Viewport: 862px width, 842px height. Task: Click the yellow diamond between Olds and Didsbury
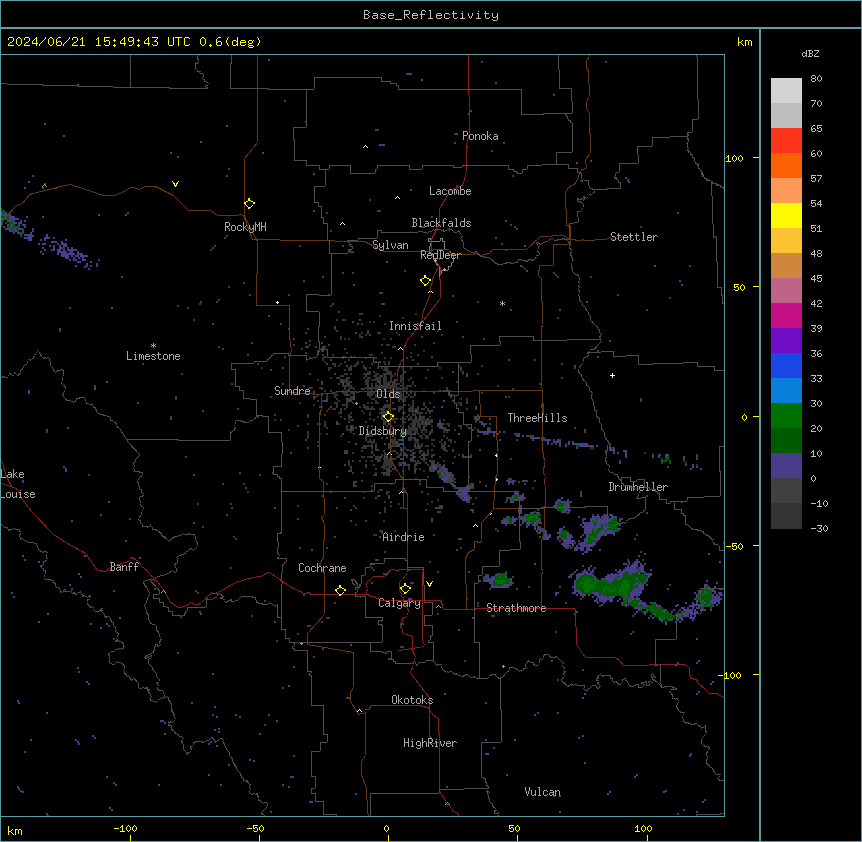[x=388, y=417]
